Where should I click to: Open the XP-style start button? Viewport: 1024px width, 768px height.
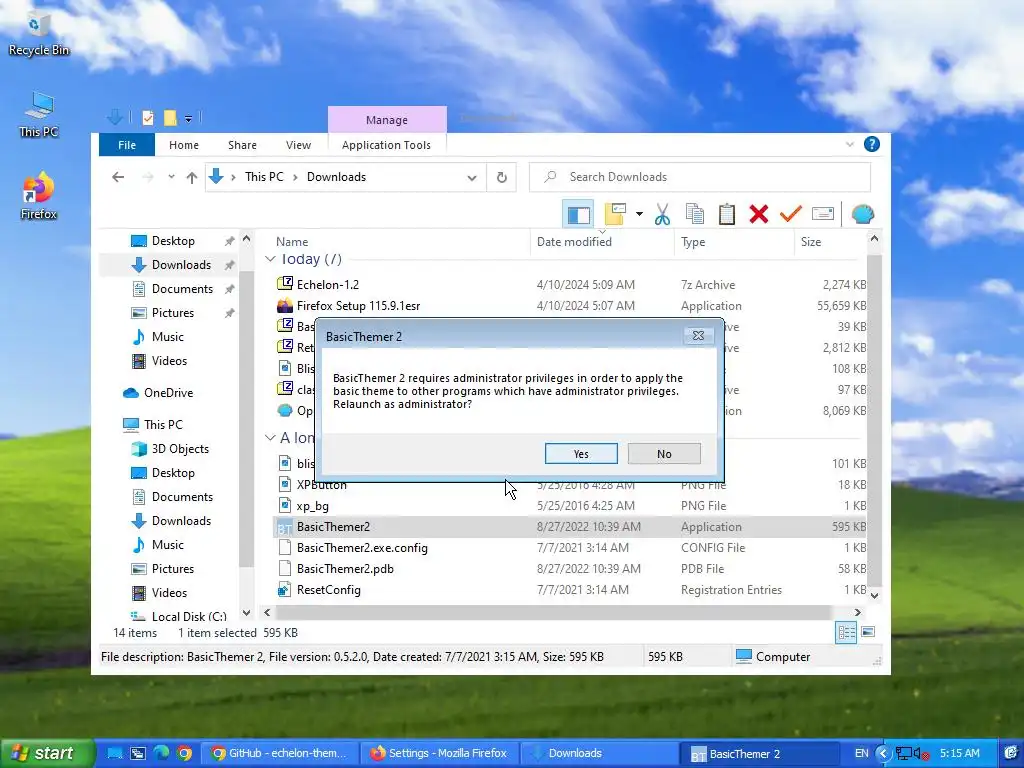[48, 753]
